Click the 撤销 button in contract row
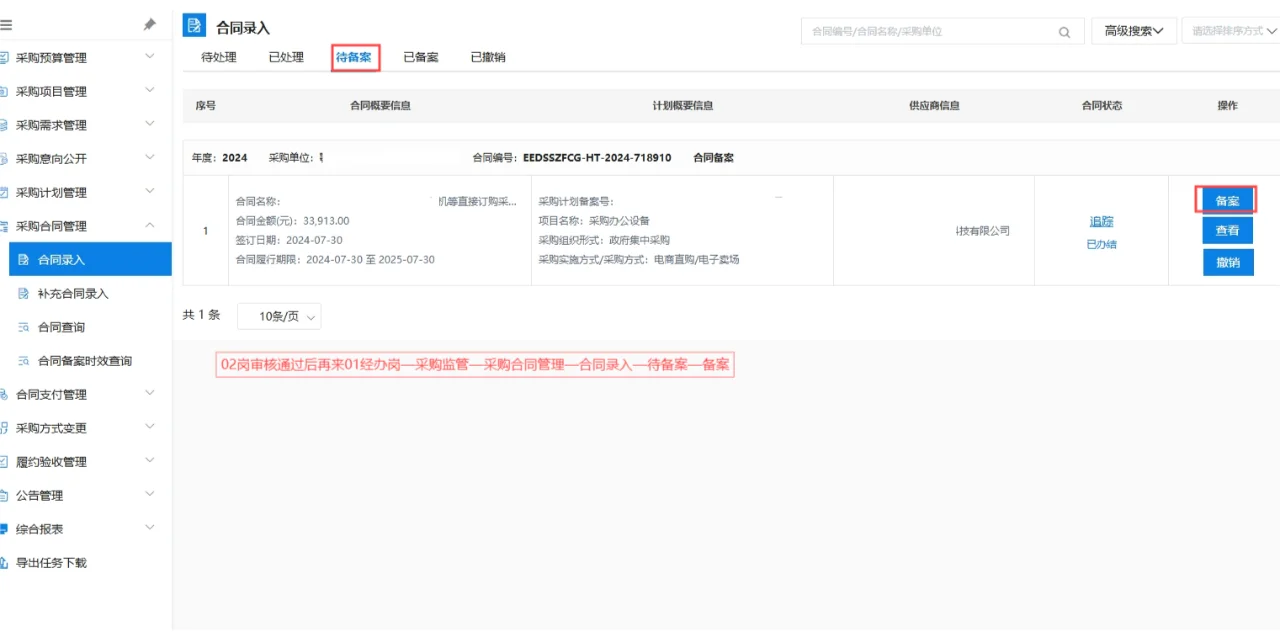 pyautogui.click(x=1227, y=262)
